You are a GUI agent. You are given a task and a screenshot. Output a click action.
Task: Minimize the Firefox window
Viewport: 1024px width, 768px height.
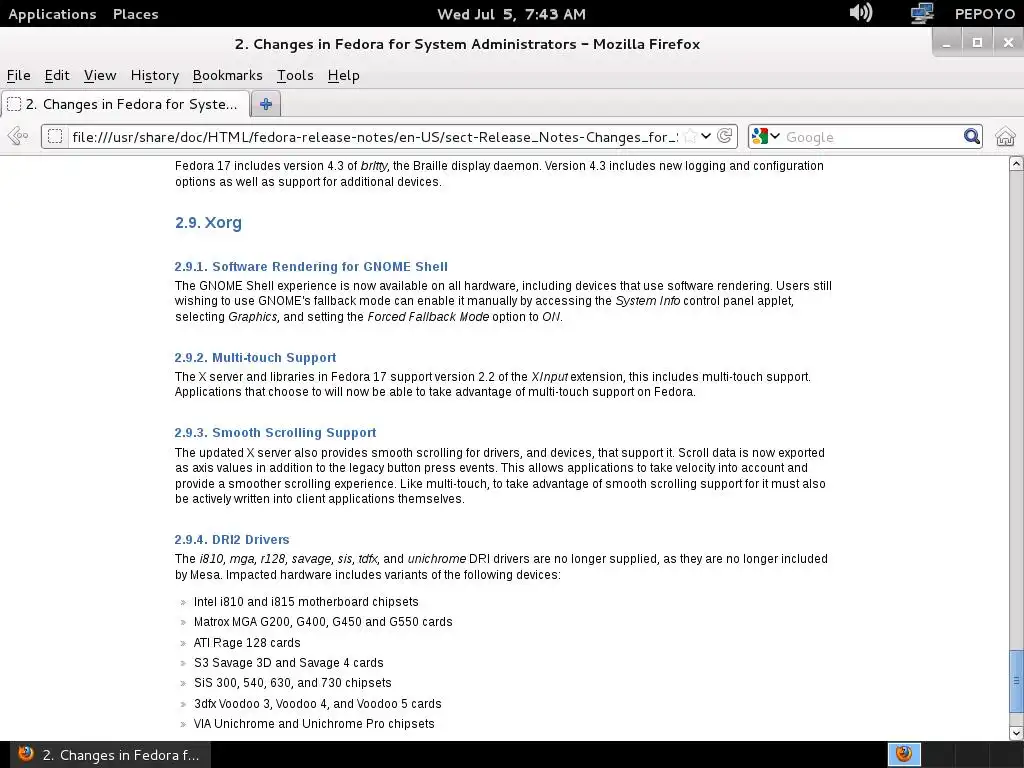point(946,43)
